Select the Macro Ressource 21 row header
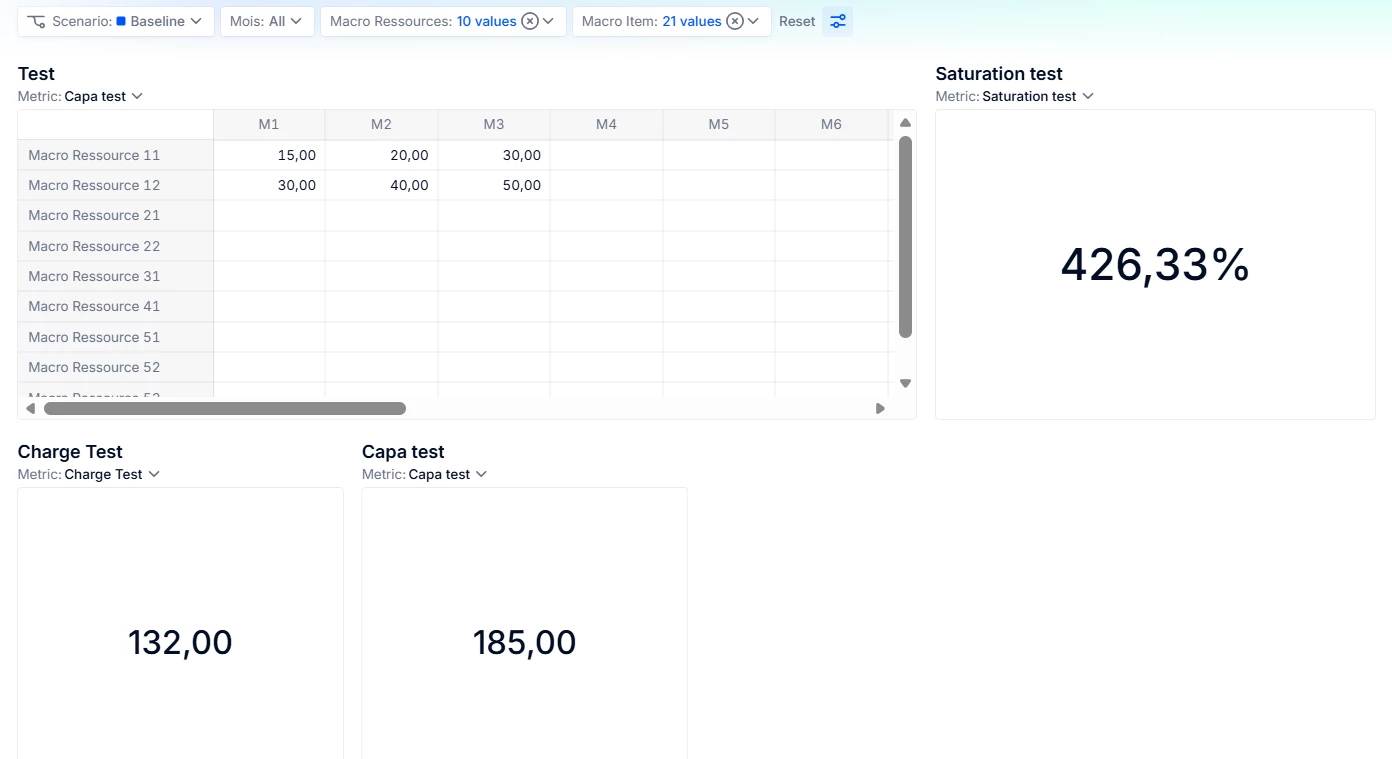This screenshot has width=1392, height=759. coord(94,215)
